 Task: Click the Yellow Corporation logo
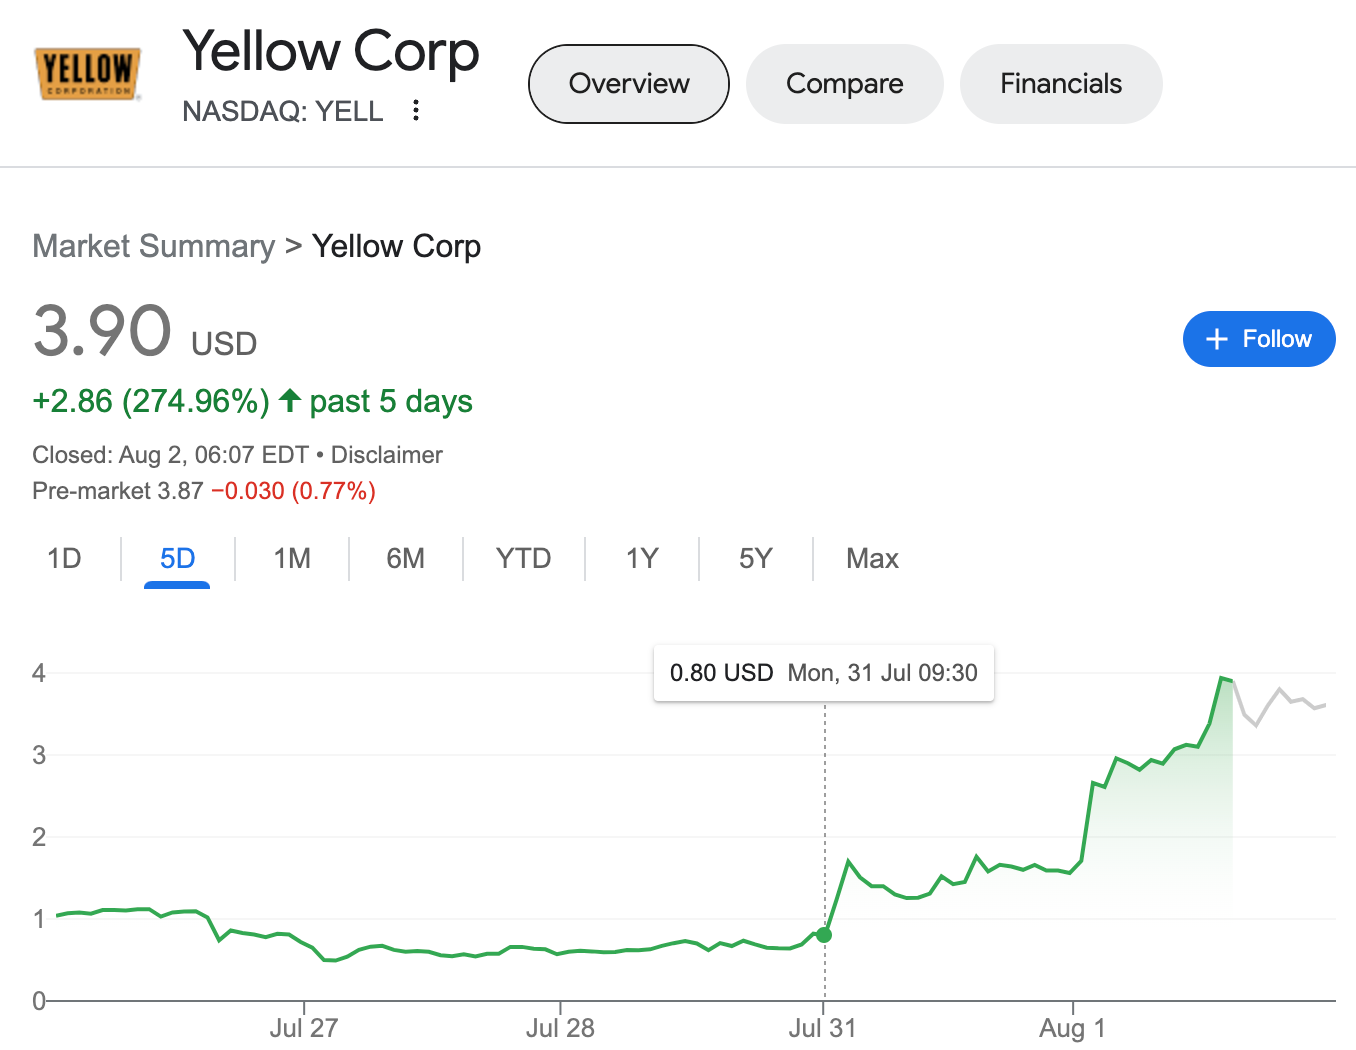(87, 73)
